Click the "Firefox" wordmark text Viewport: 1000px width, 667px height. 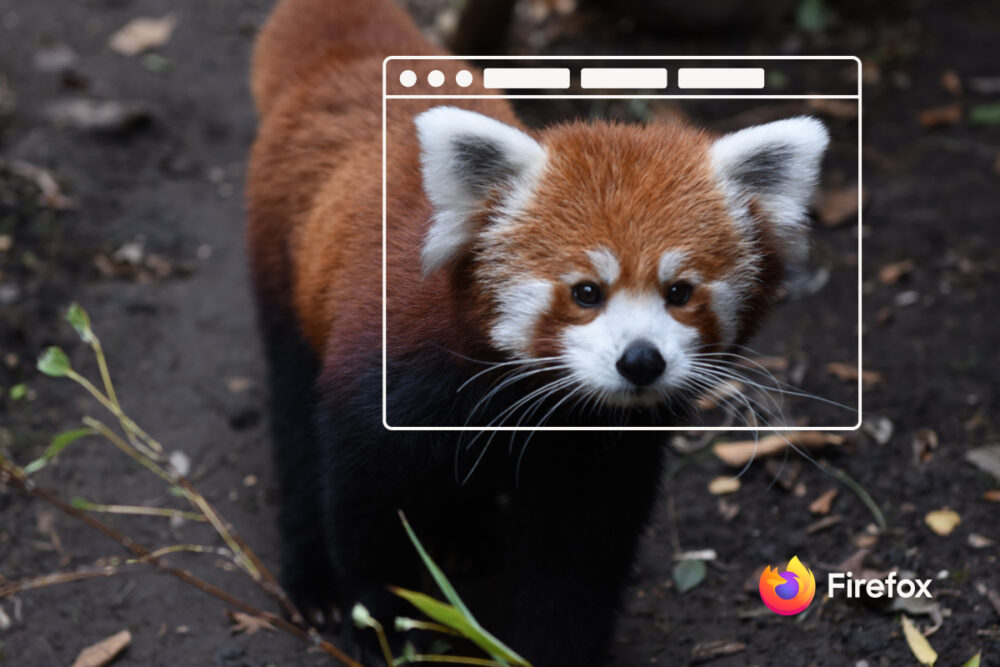click(879, 585)
